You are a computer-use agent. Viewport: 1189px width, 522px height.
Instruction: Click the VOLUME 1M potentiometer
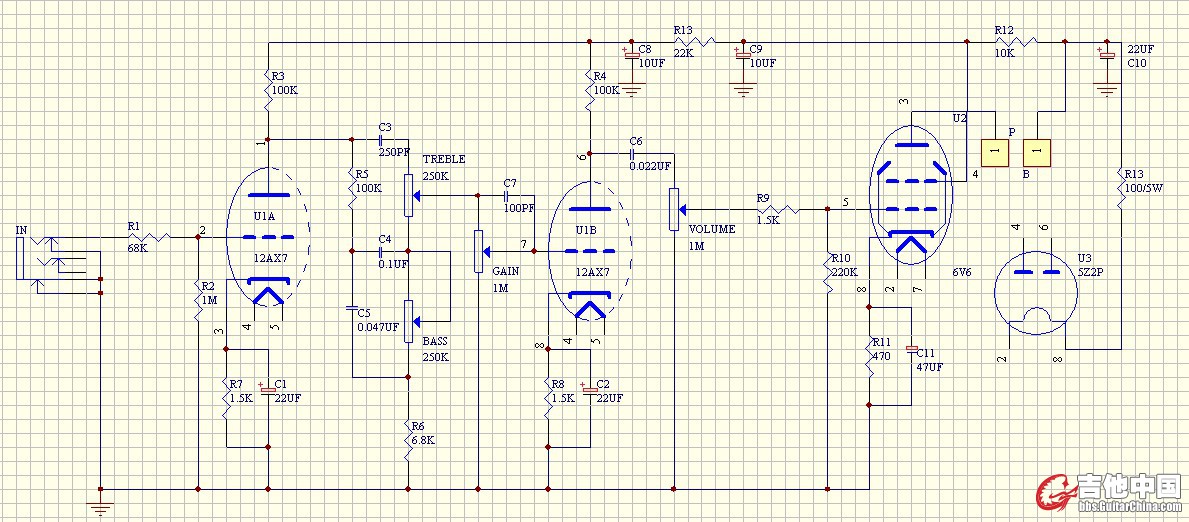pyautogui.click(x=673, y=209)
